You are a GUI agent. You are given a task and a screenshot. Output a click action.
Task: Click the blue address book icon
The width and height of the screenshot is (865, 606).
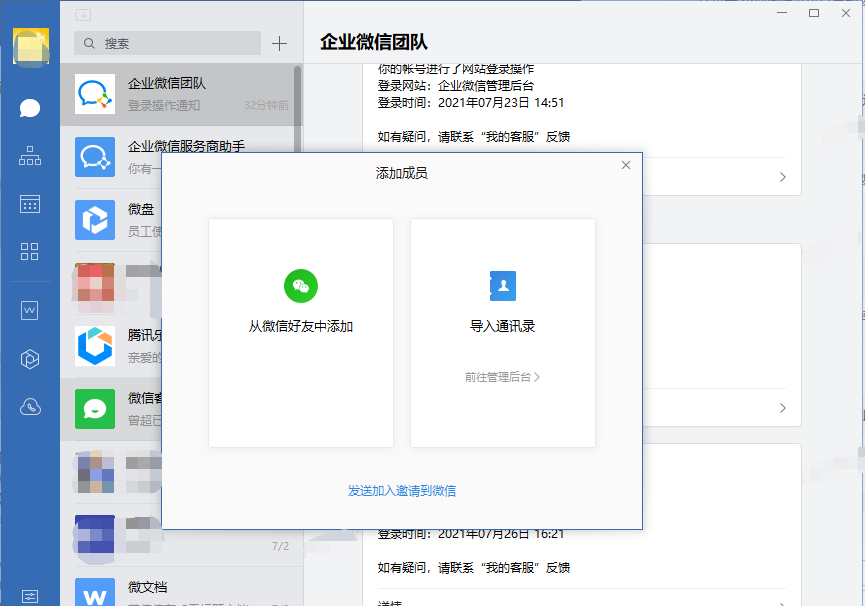[503, 286]
